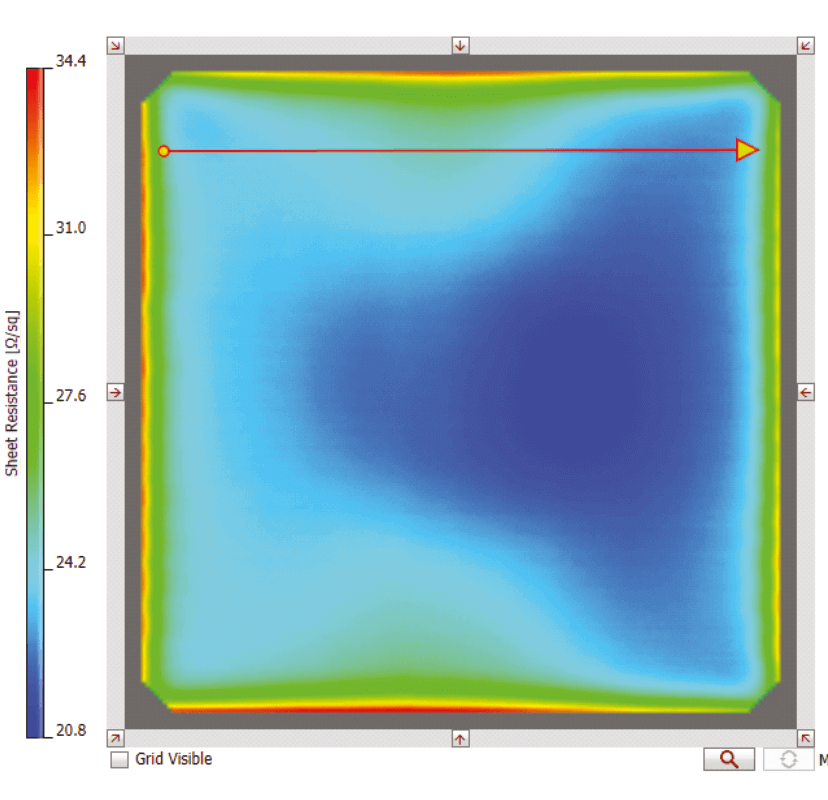
Task: Click the top-left diagonal arrow icon
Action: [115, 45]
